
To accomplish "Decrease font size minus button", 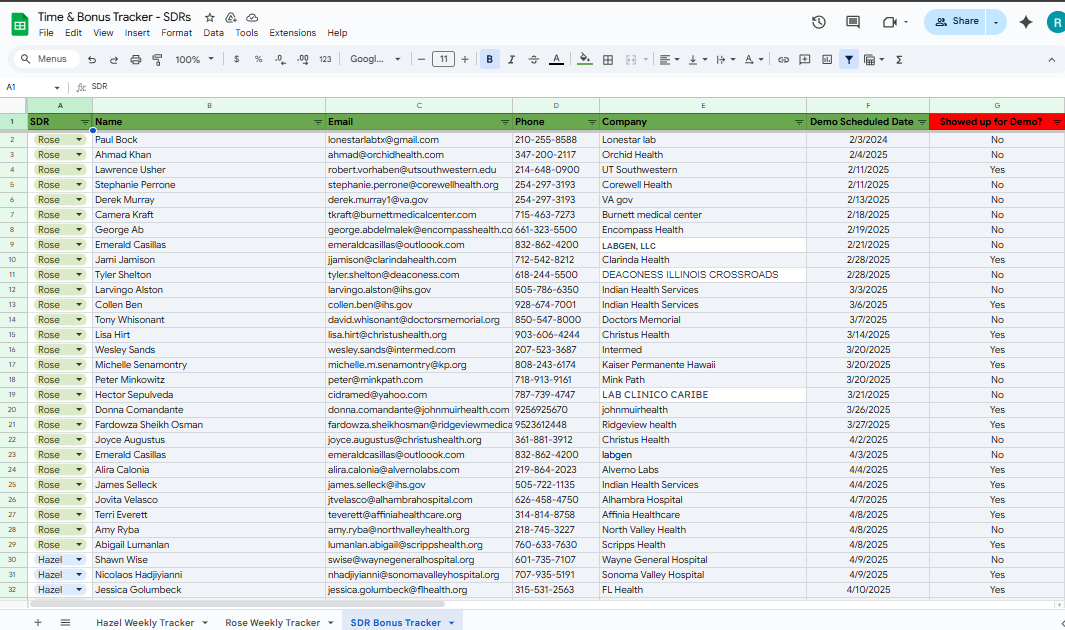I will click(x=421, y=60).
